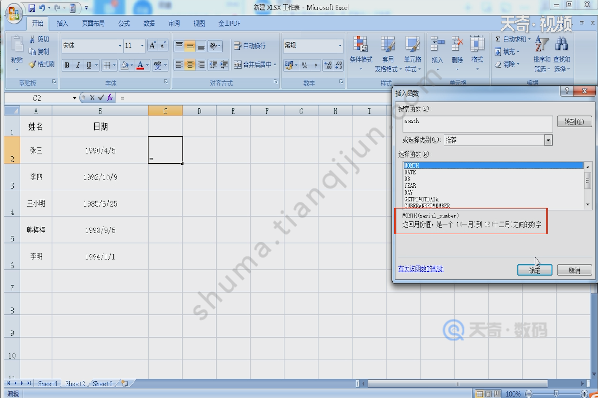This screenshot has height=398, width=598.
Task: Open the phonetic guide button
Action: coord(158,66)
